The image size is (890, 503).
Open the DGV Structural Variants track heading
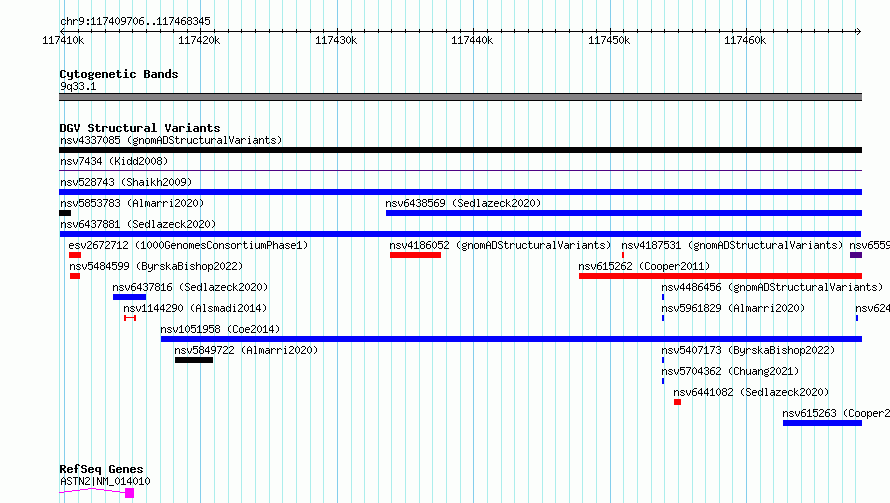click(x=140, y=128)
